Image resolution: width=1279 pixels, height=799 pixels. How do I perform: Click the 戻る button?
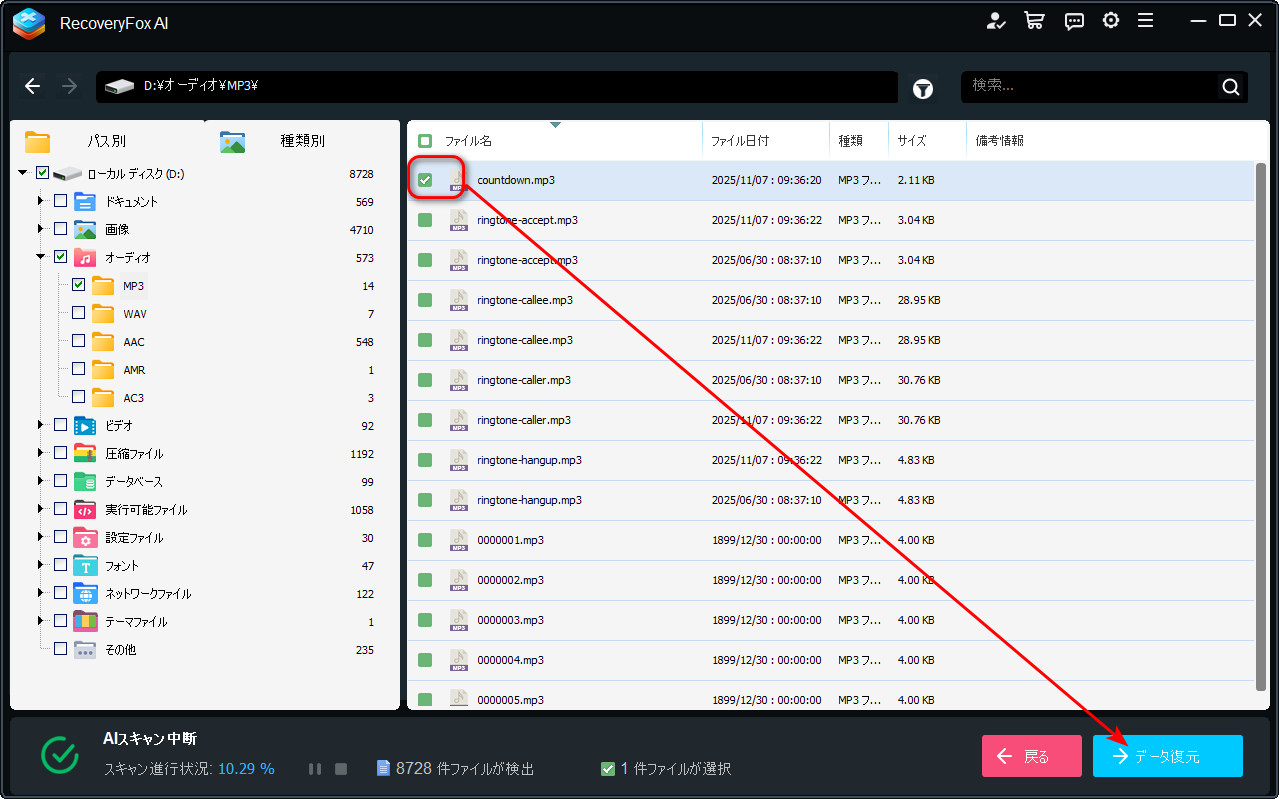point(1031,756)
